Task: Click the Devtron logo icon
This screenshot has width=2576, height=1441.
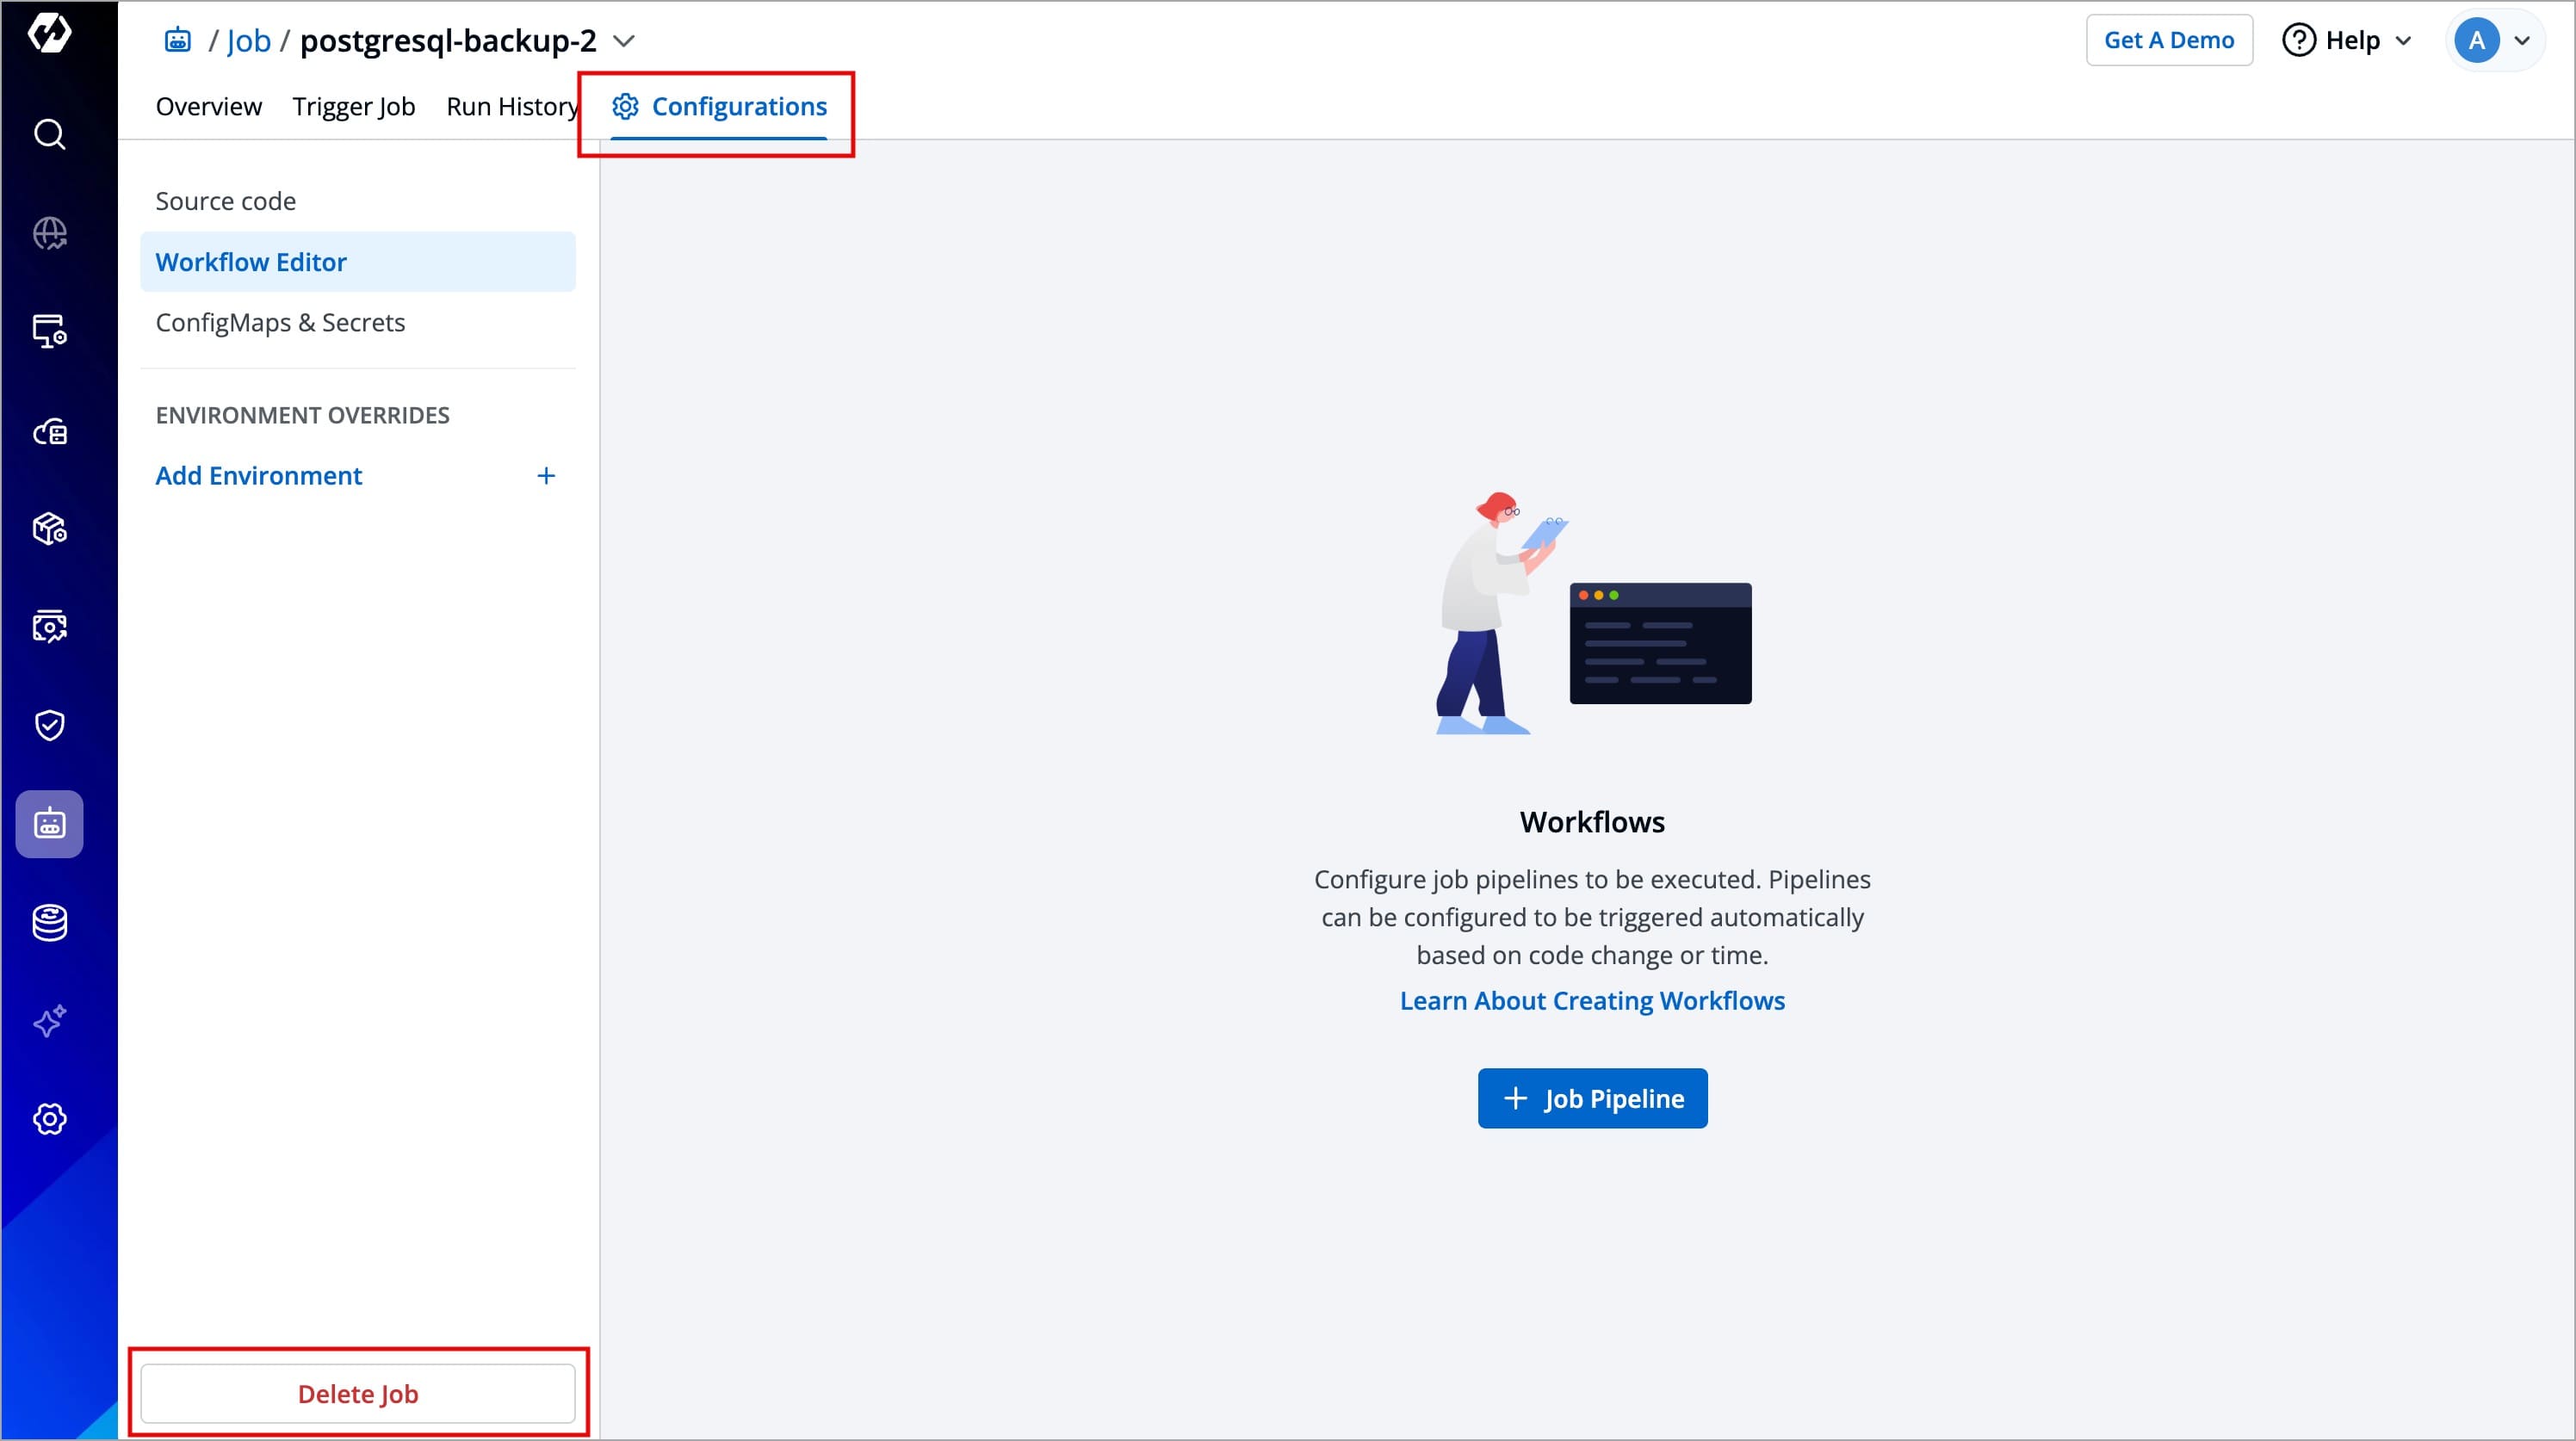Action: [x=49, y=33]
